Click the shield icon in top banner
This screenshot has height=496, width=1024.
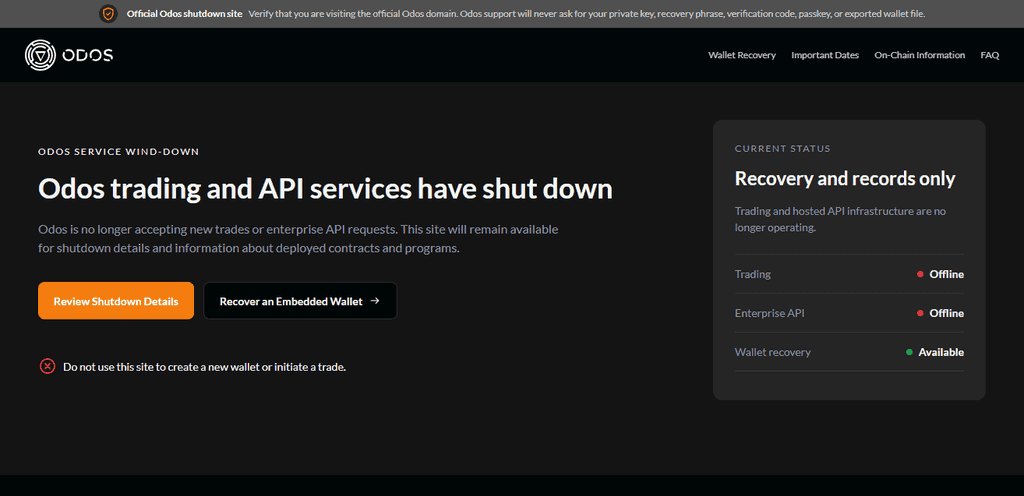click(x=108, y=14)
